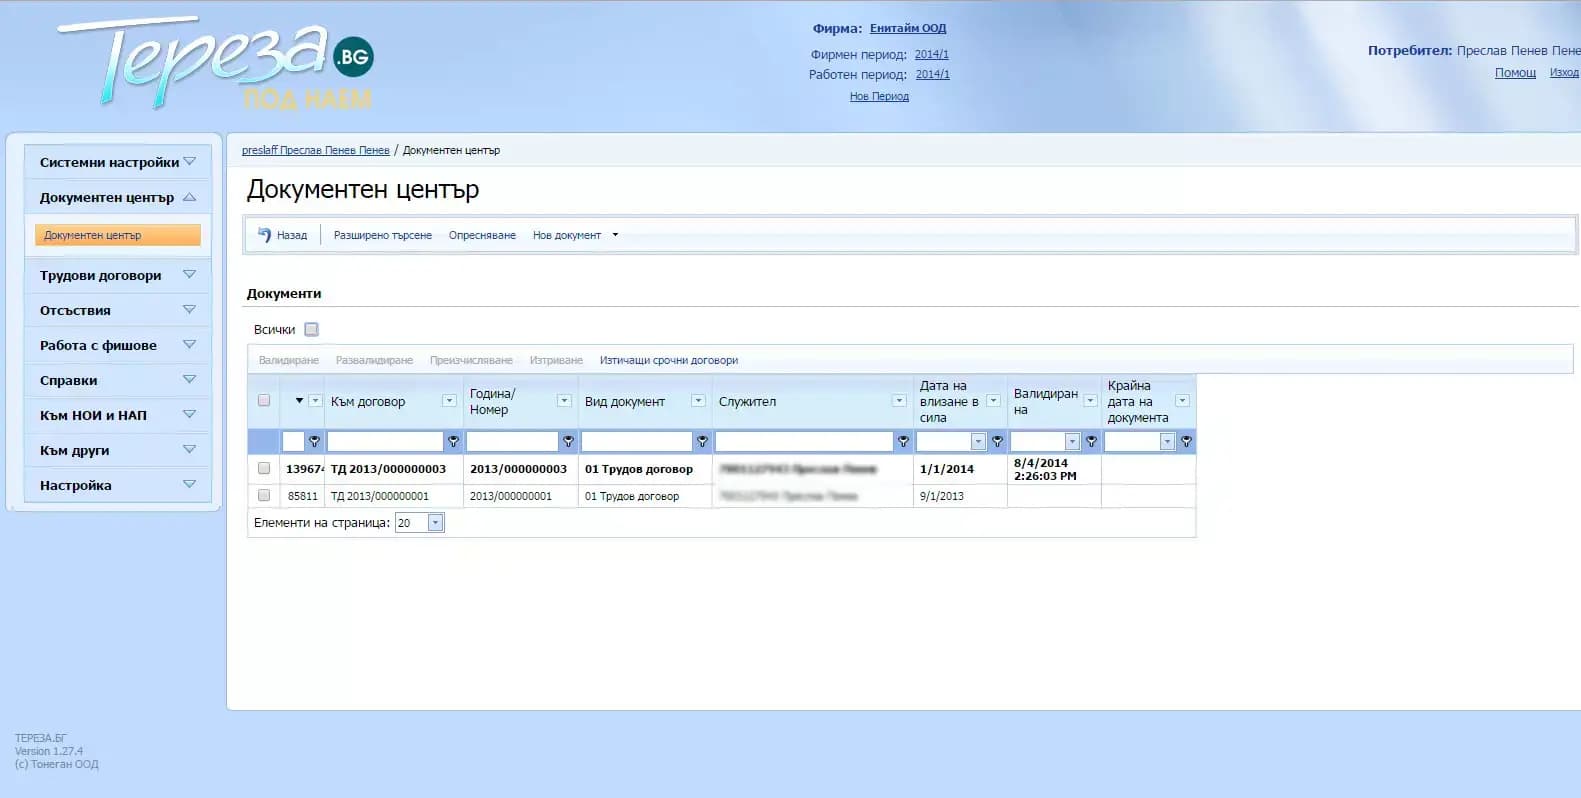Open Ентайм ООД company link
The image size is (1581, 798).
[908, 28]
